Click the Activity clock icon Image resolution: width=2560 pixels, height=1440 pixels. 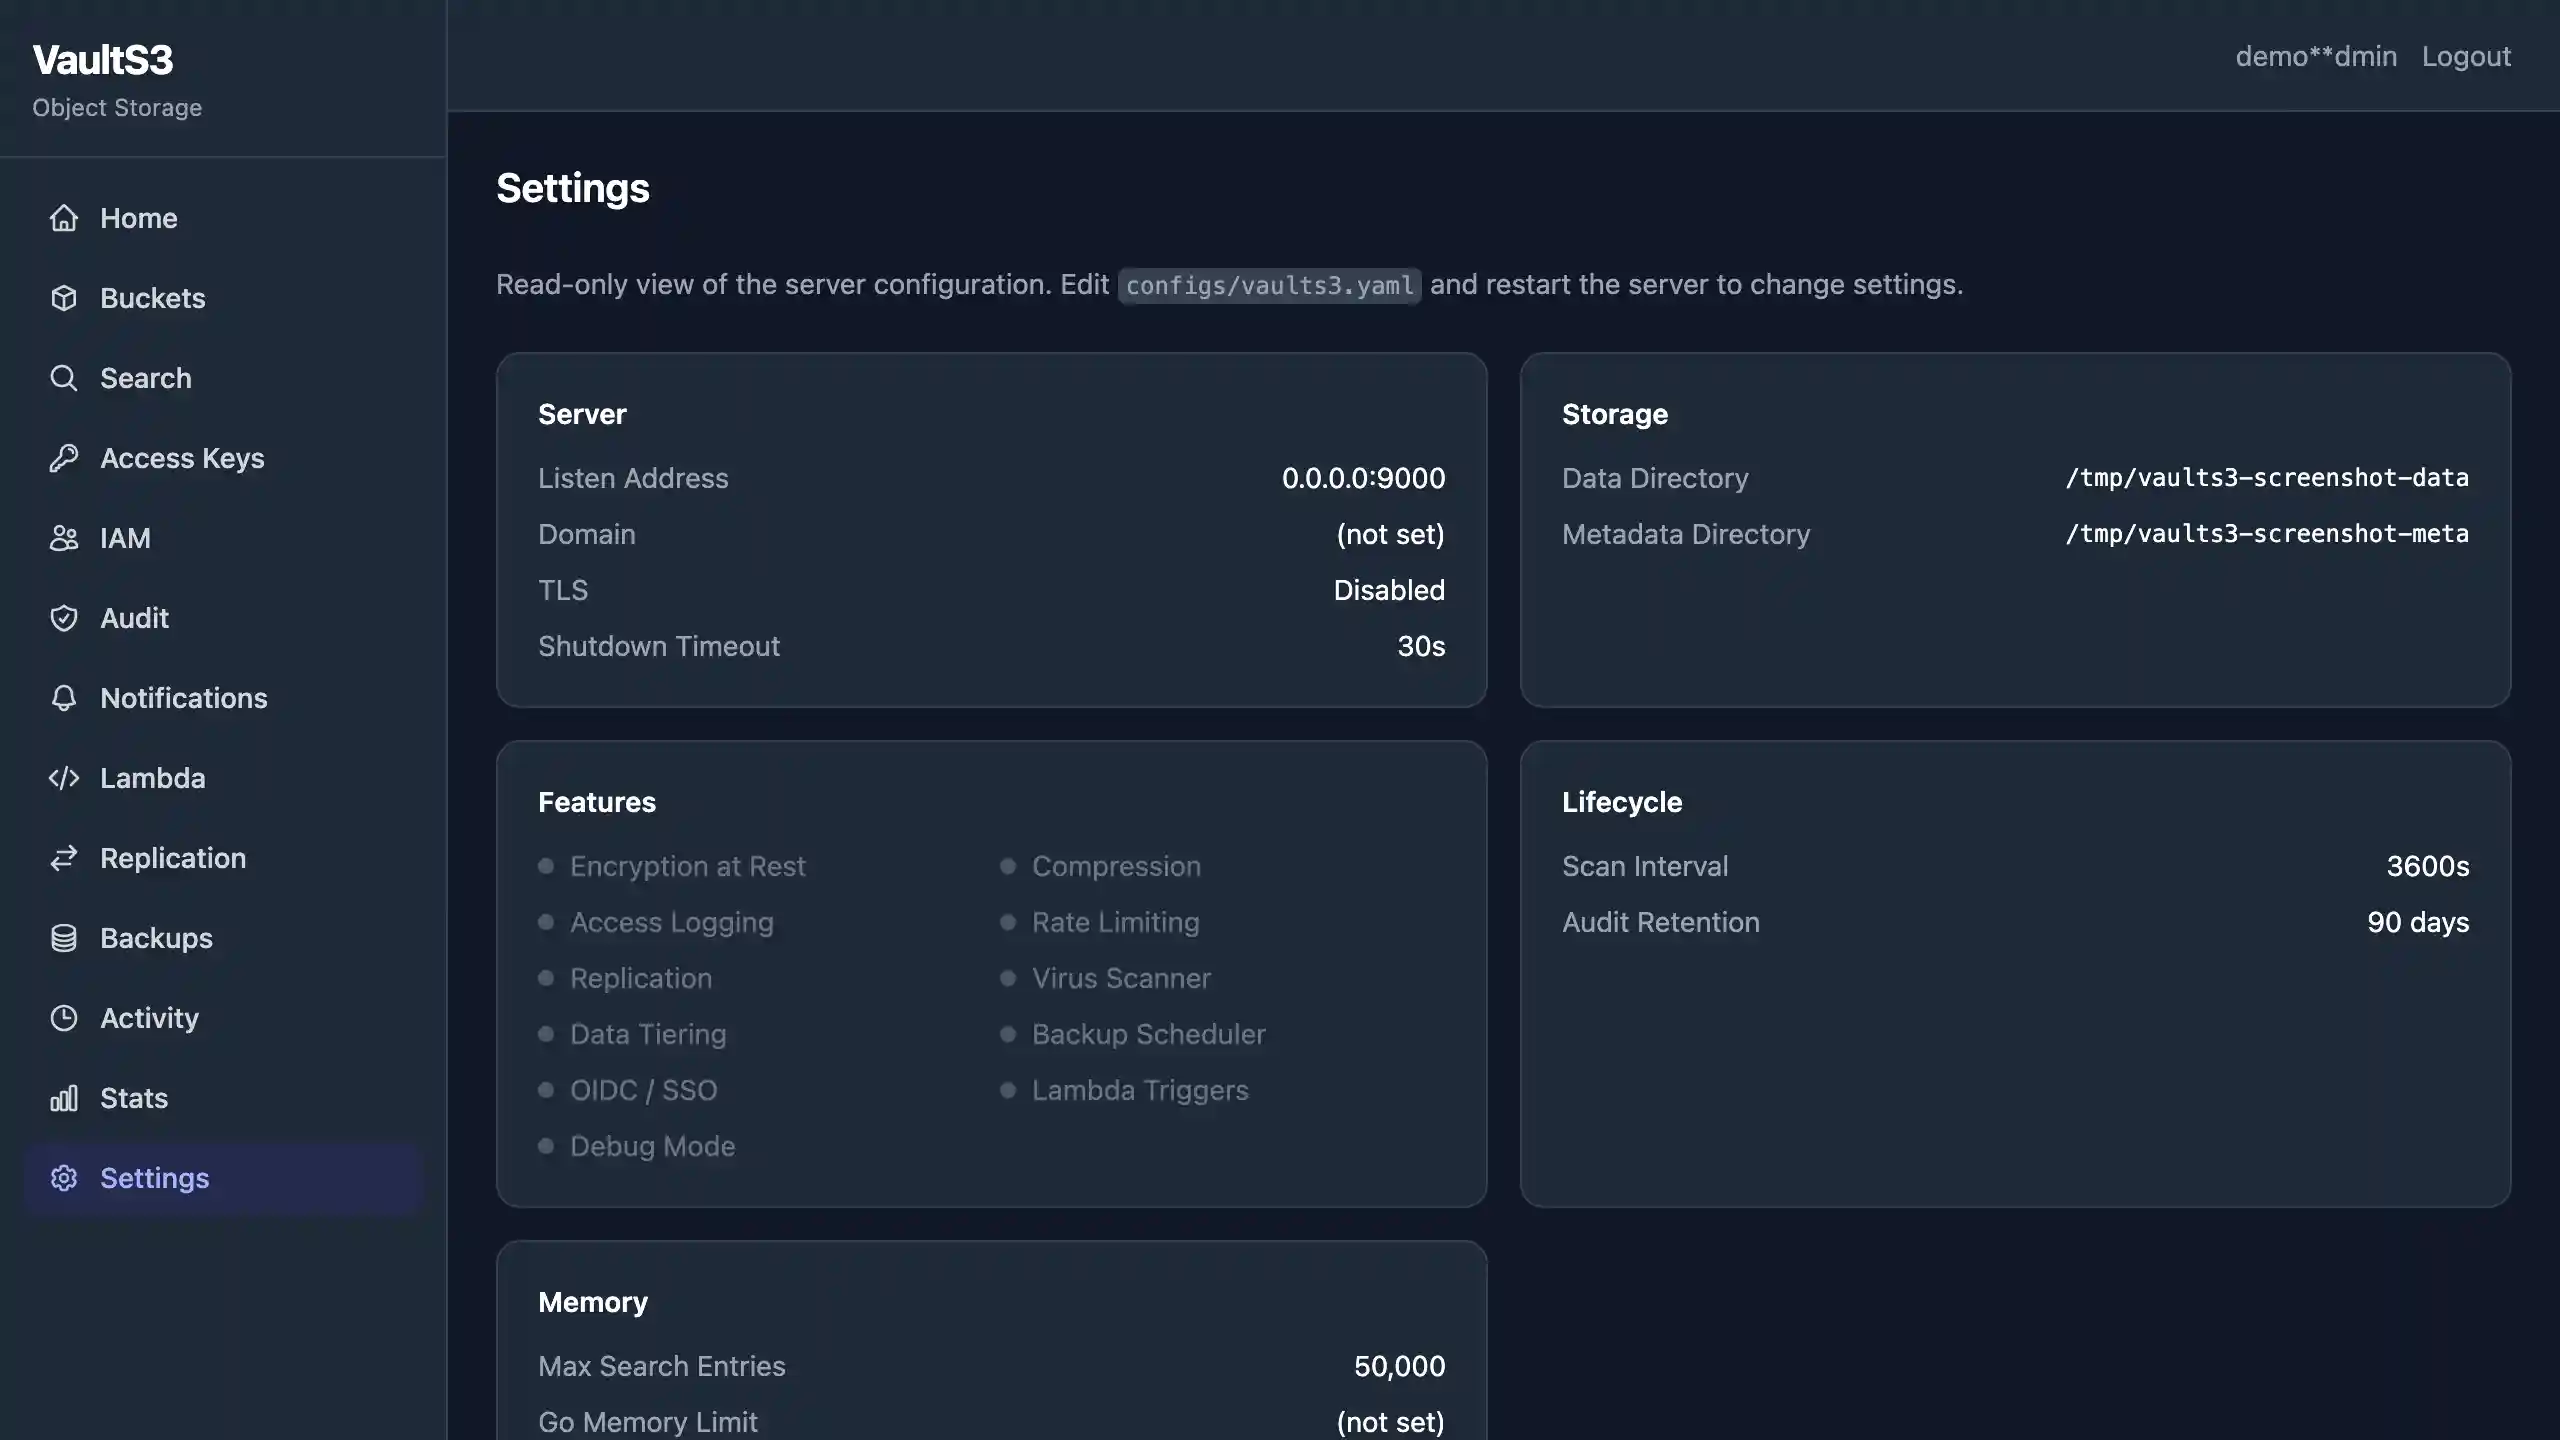[x=64, y=1018]
